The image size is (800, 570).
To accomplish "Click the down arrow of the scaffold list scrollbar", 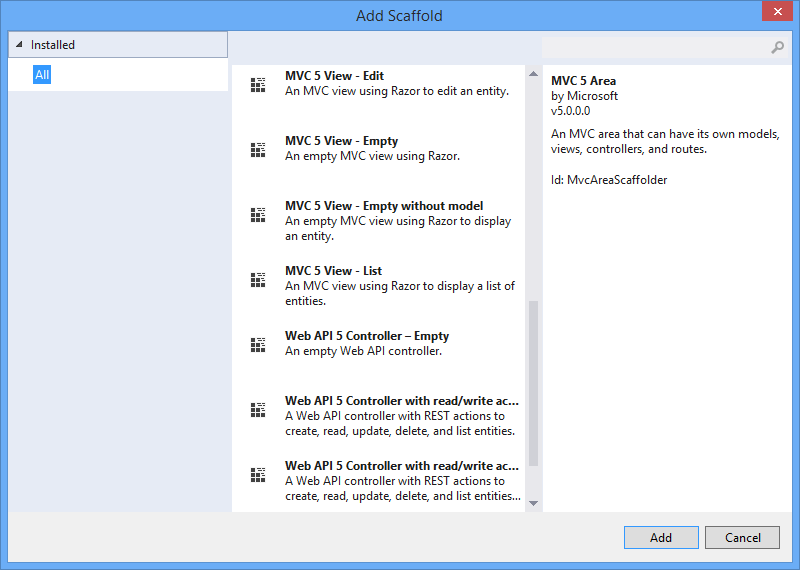I will point(533,503).
